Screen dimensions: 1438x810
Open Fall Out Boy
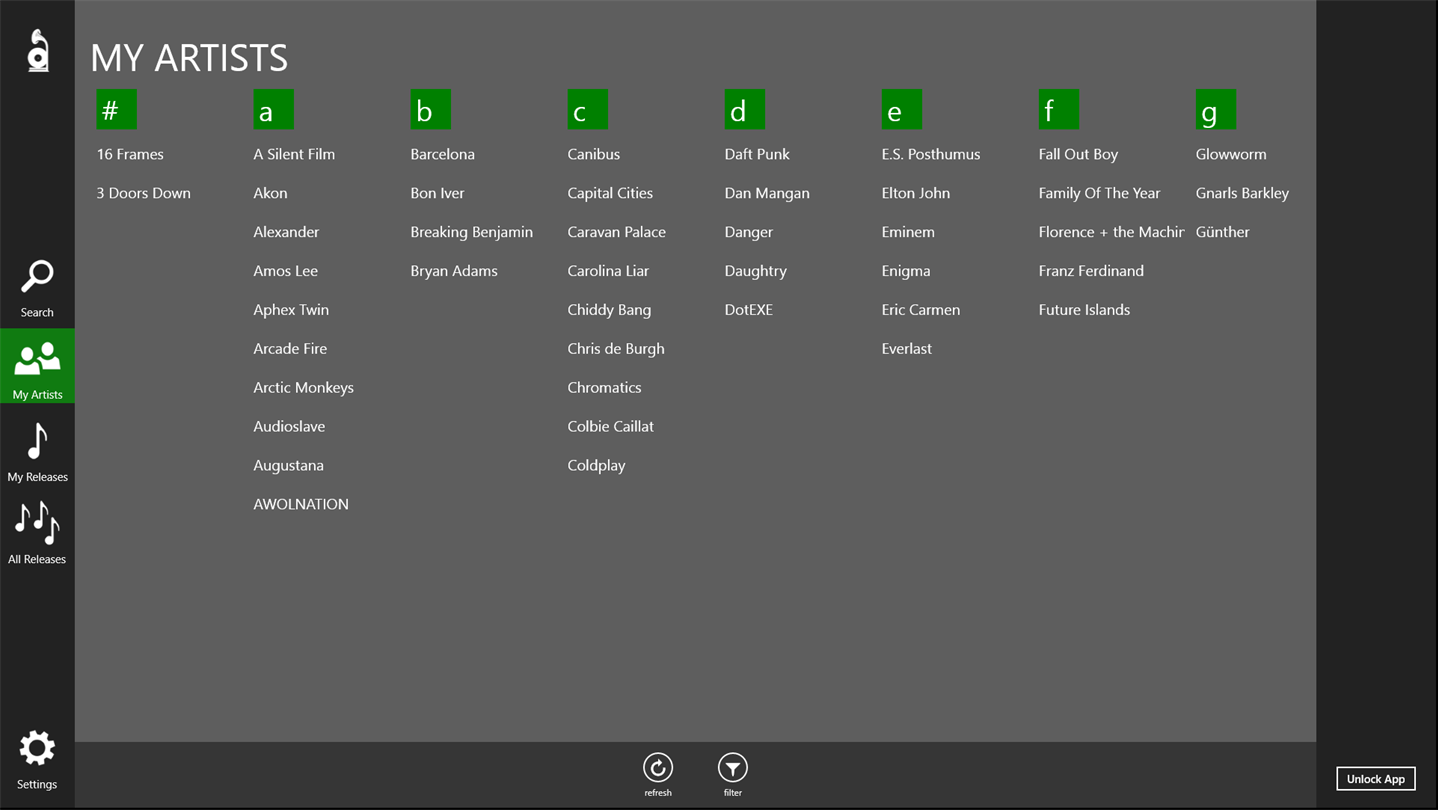point(1078,154)
